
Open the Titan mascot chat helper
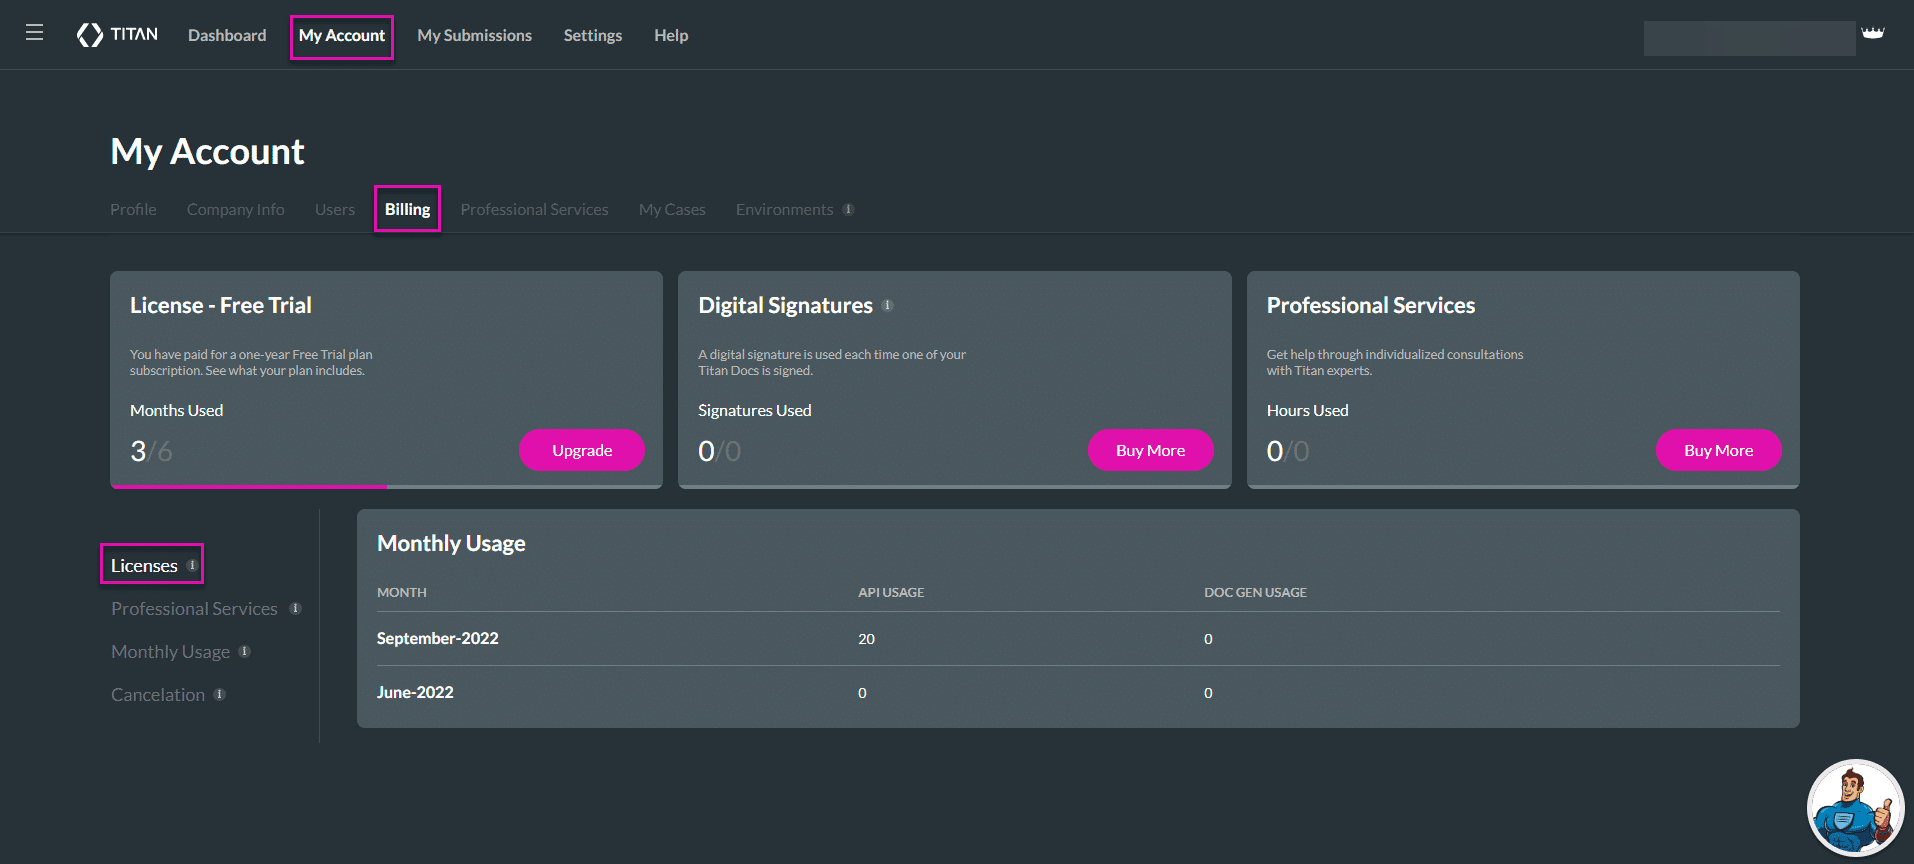(1855, 808)
